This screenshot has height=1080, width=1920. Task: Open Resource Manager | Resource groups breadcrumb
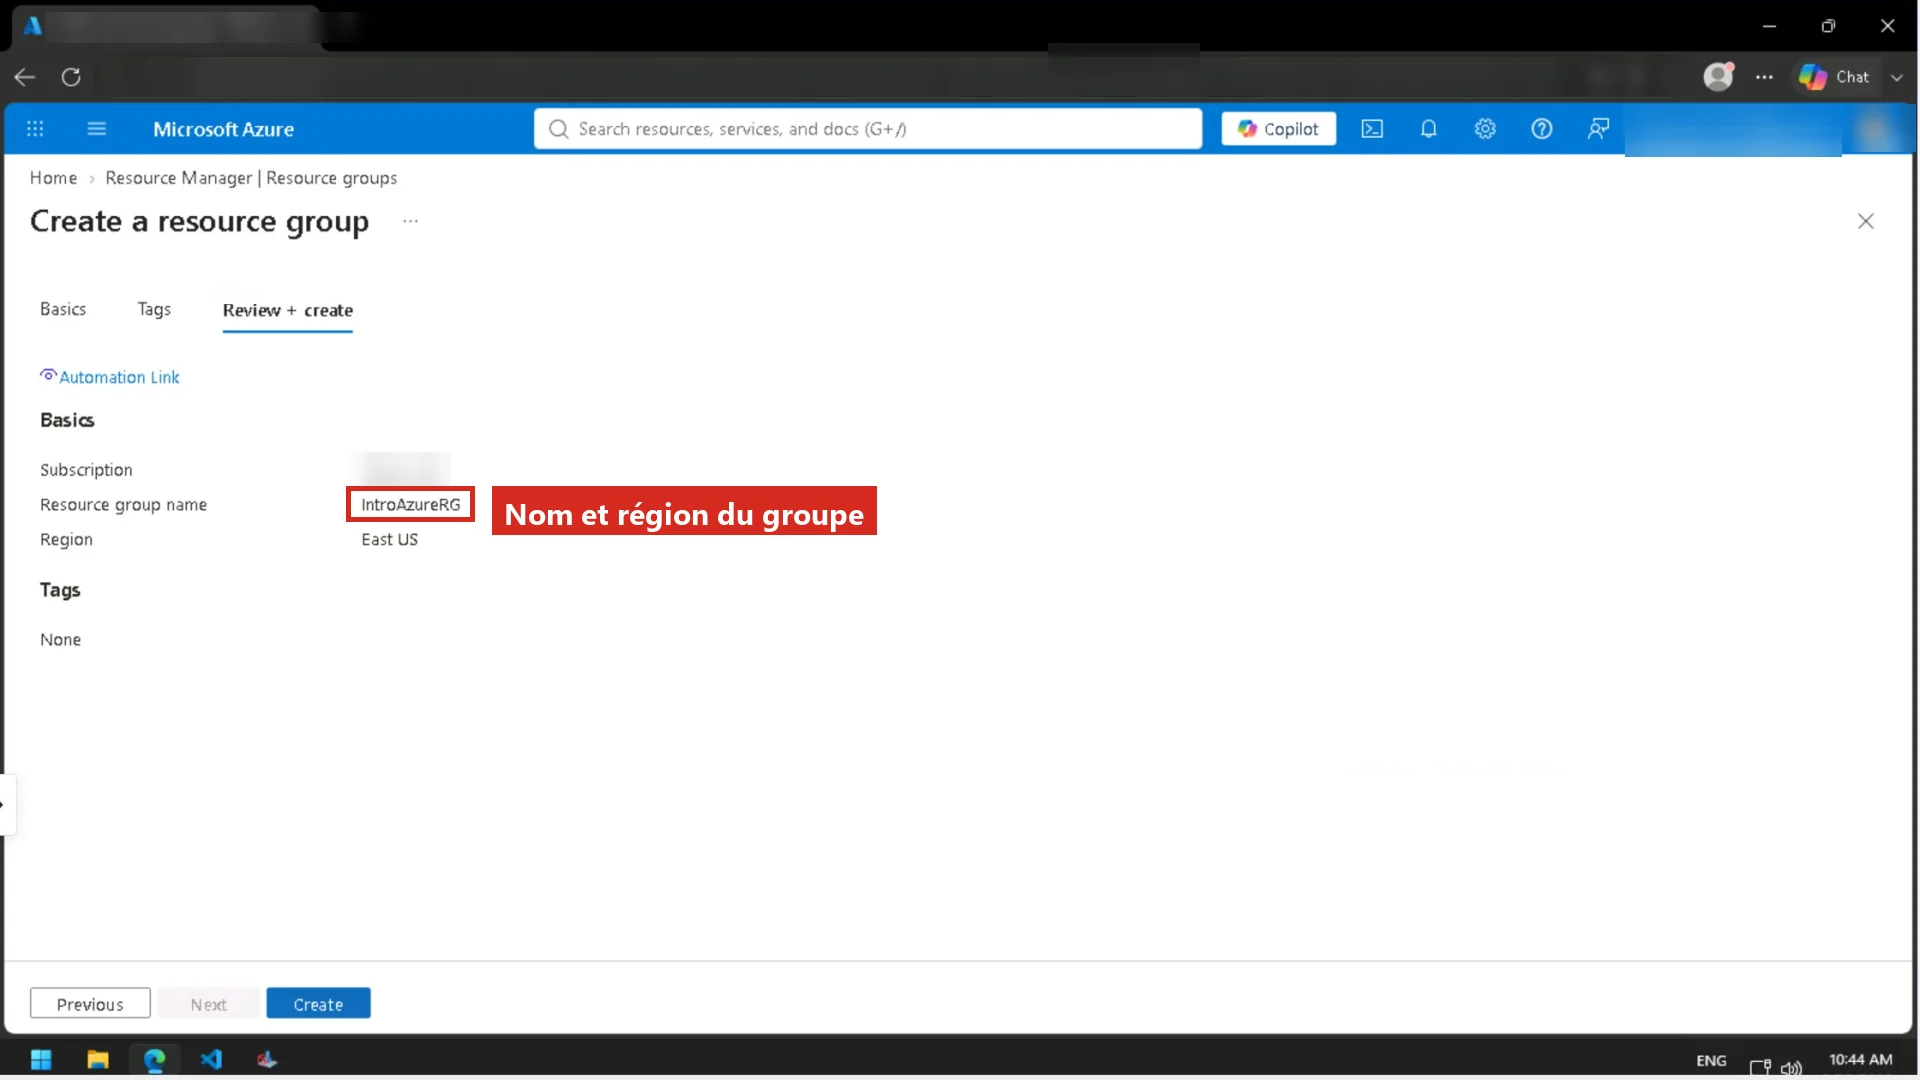(251, 178)
